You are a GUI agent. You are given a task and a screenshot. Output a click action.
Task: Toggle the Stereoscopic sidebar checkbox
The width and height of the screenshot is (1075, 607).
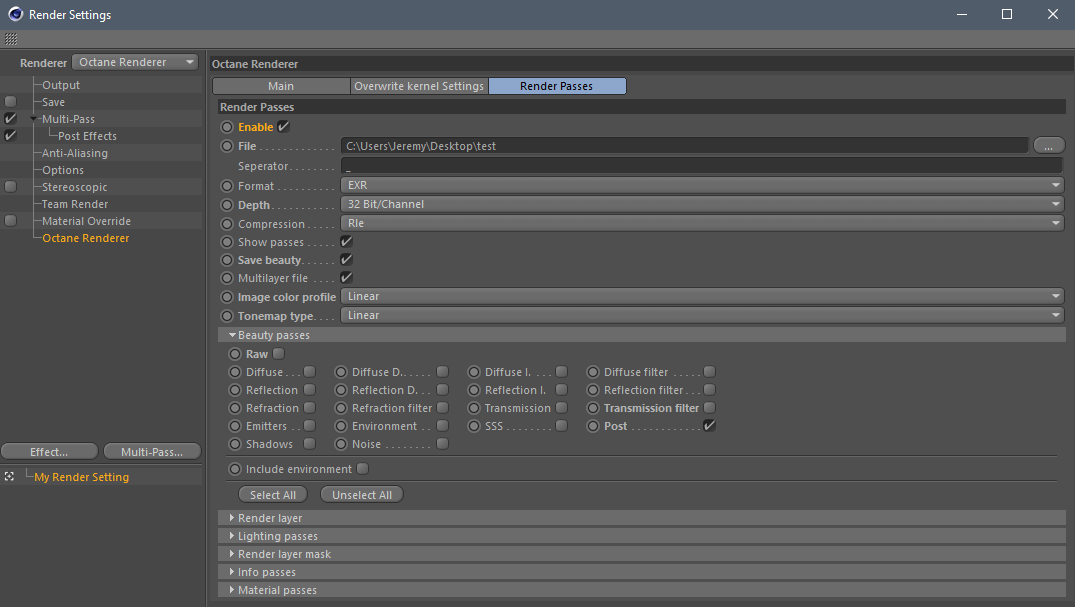[10, 187]
